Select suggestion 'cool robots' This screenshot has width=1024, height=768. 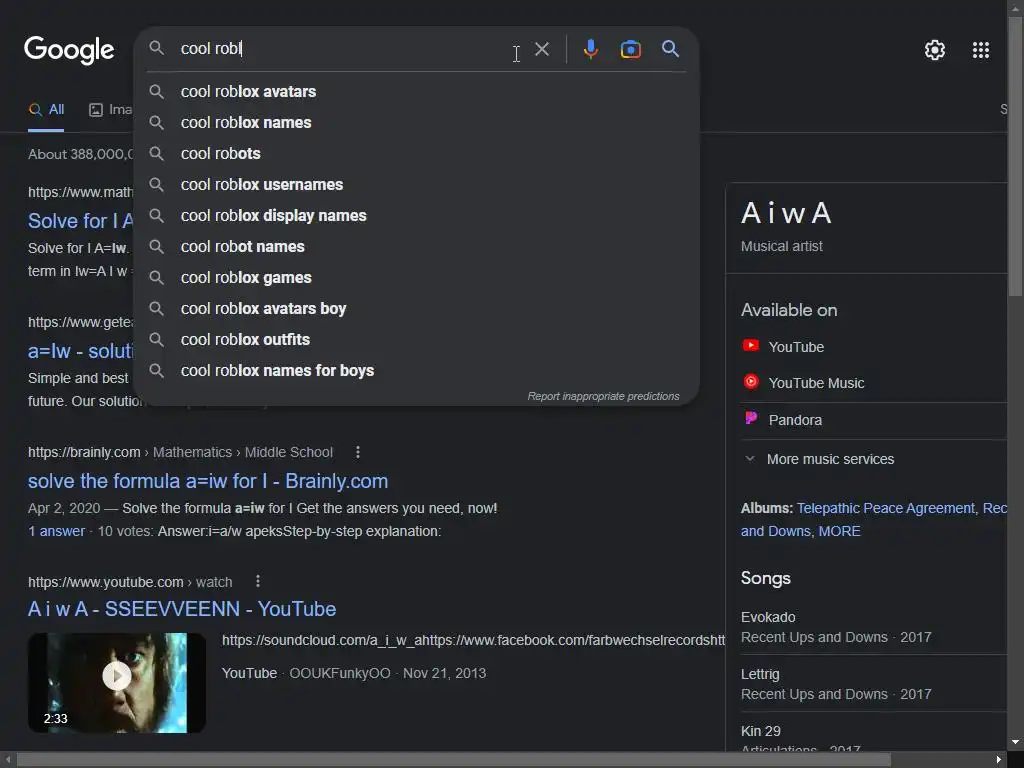pos(416,153)
